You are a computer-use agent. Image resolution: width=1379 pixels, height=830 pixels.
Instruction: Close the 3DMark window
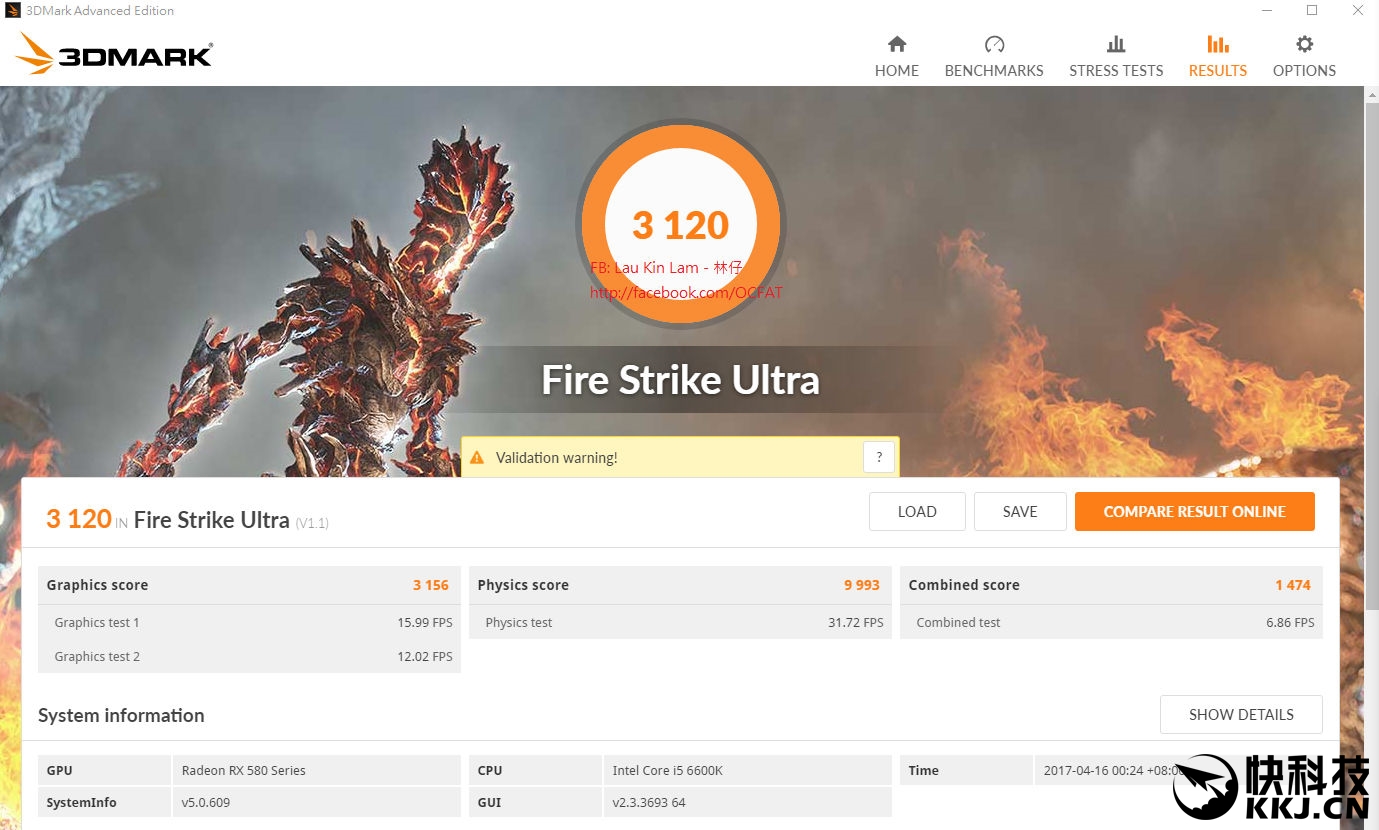click(1357, 11)
